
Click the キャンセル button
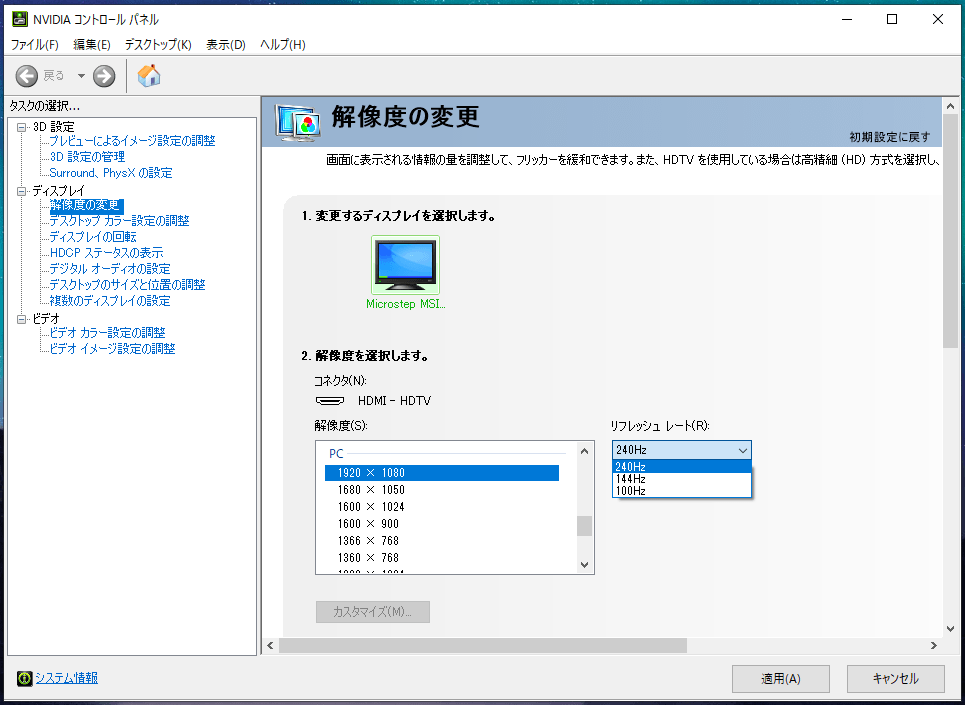click(895, 679)
